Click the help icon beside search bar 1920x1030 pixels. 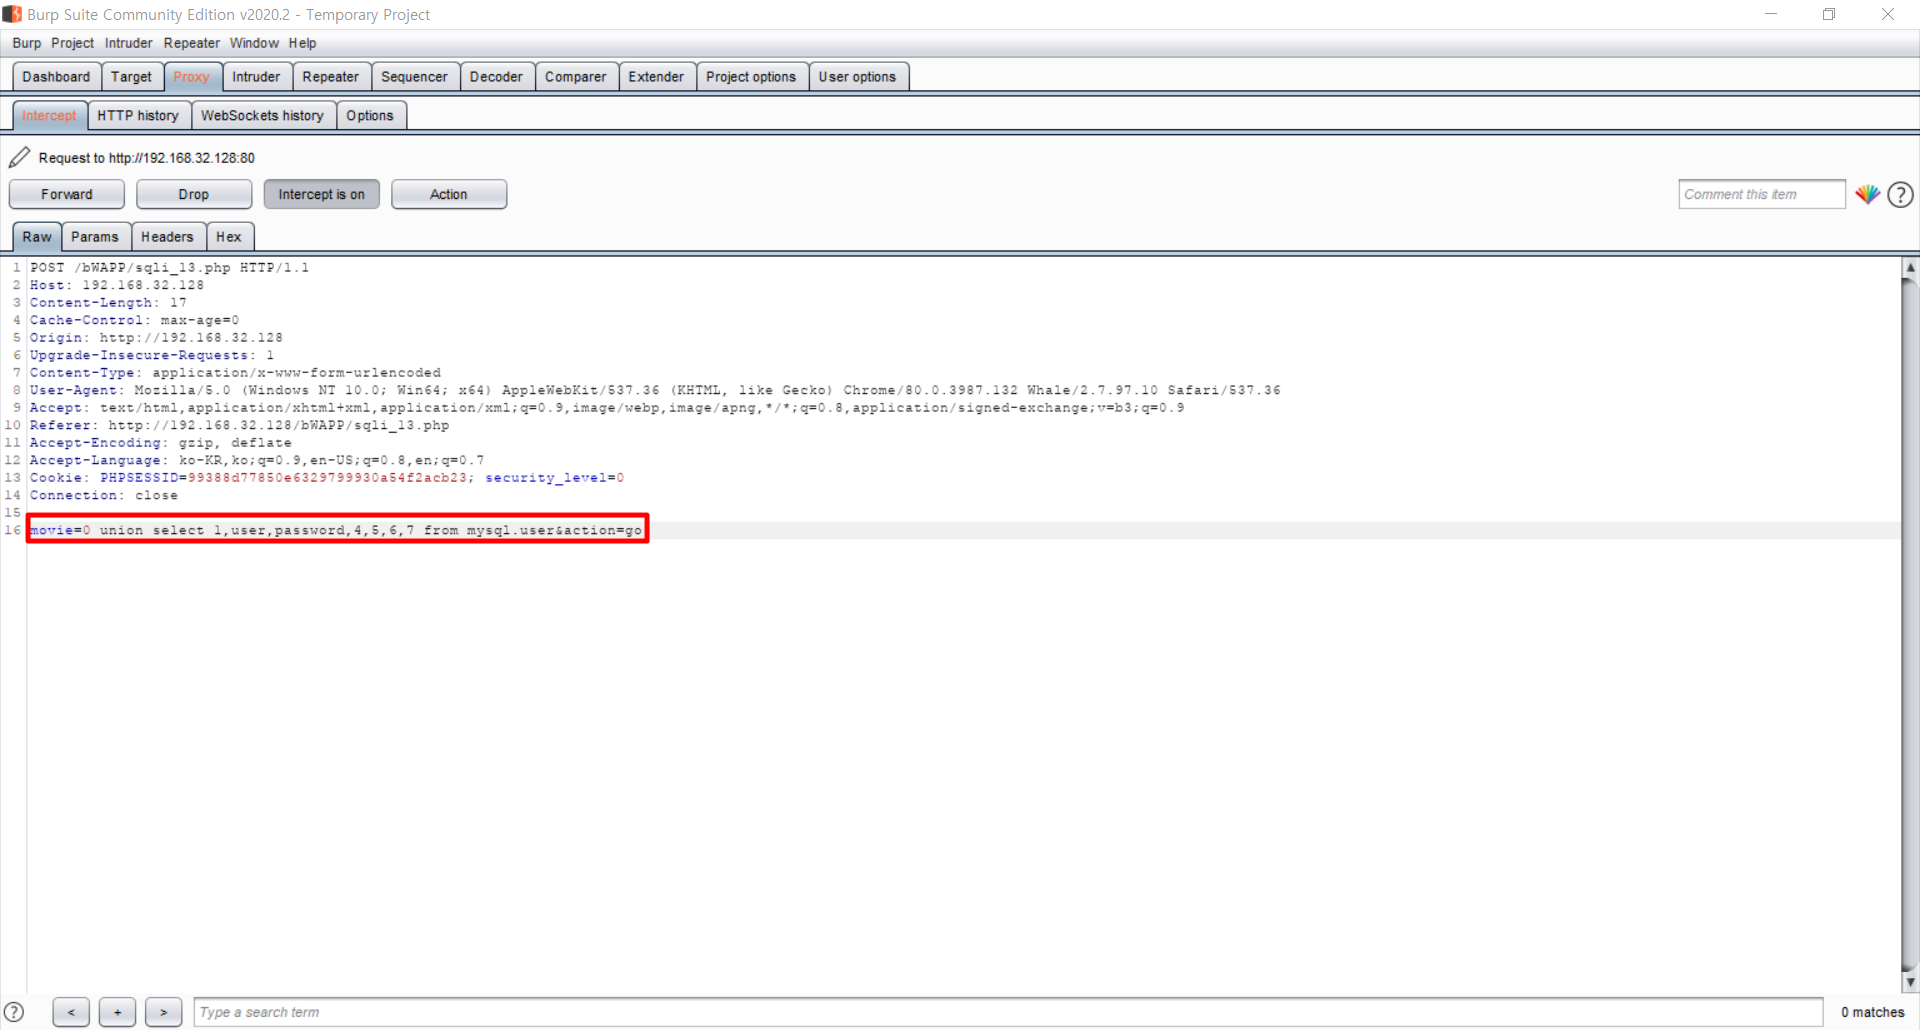click(14, 1012)
